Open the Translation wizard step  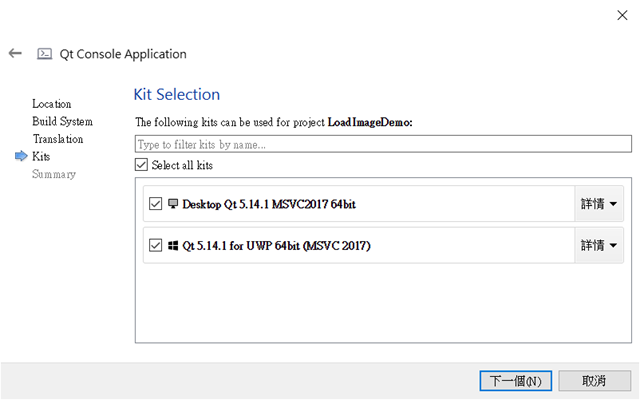coord(58,139)
